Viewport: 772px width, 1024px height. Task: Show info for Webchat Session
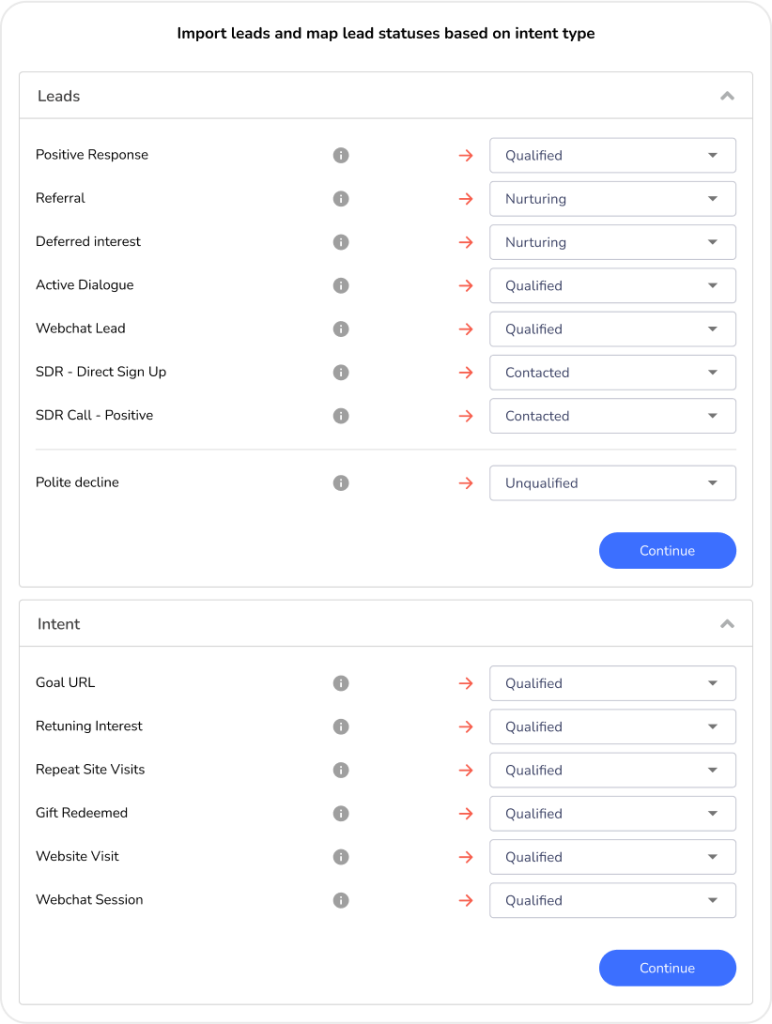(x=340, y=900)
